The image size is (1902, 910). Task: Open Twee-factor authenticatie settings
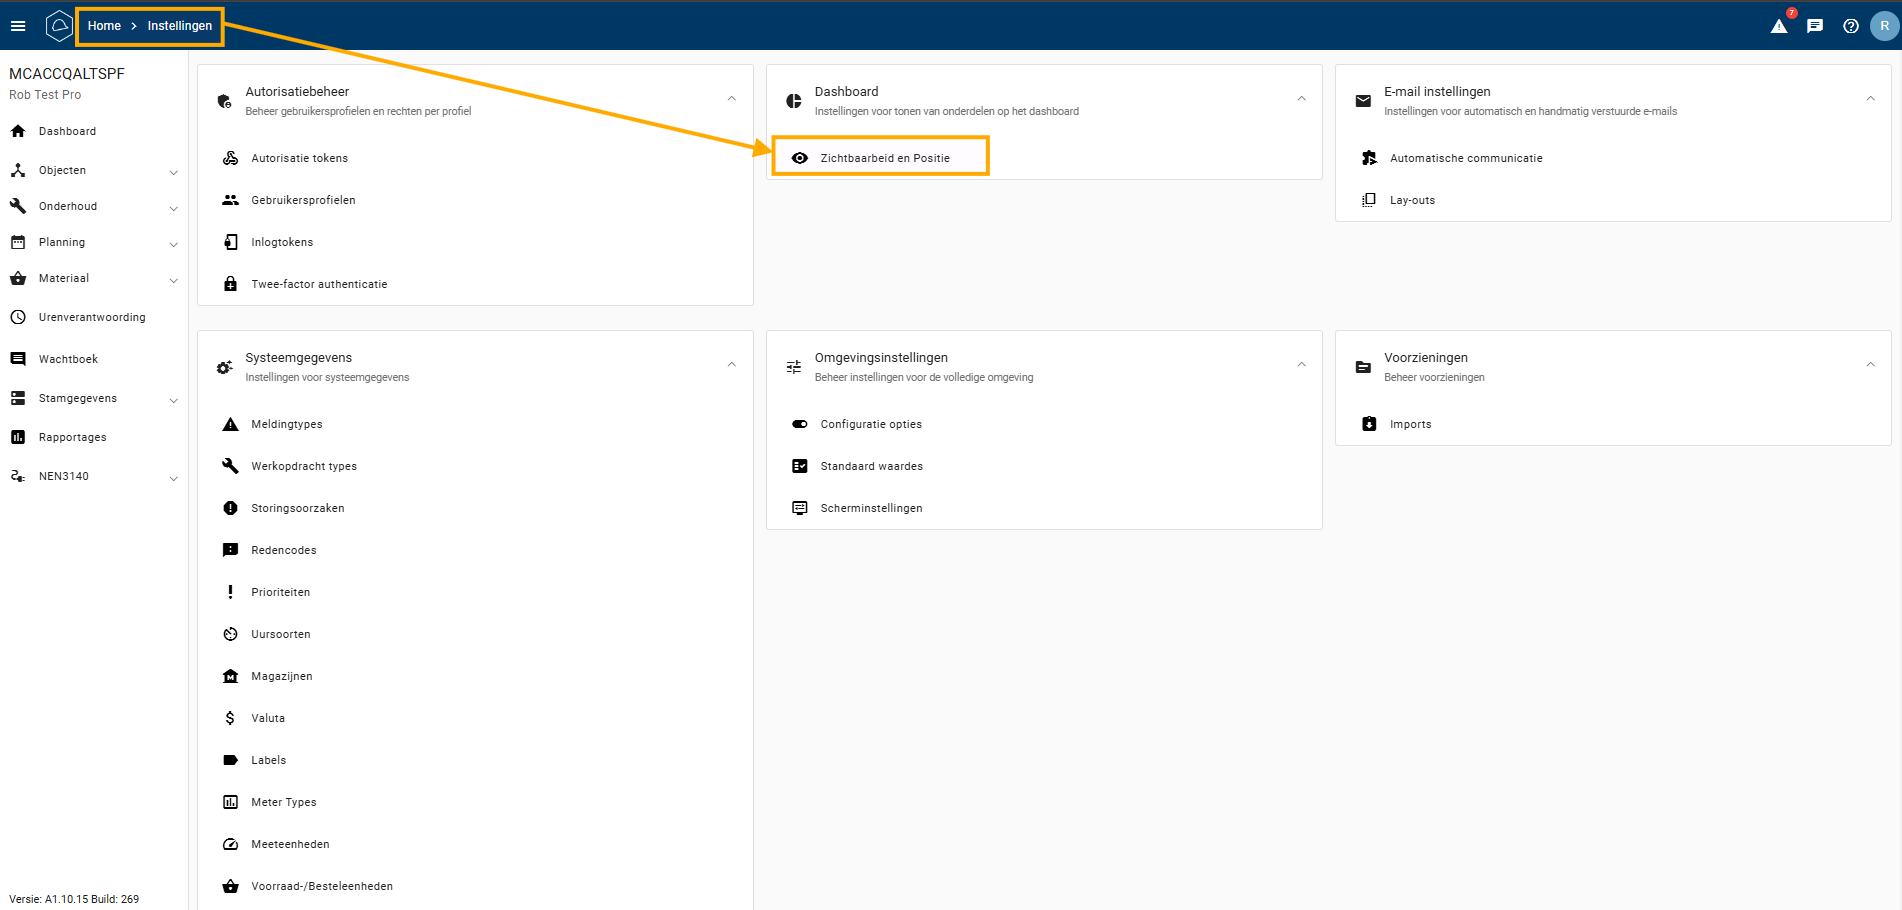click(318, 284)
